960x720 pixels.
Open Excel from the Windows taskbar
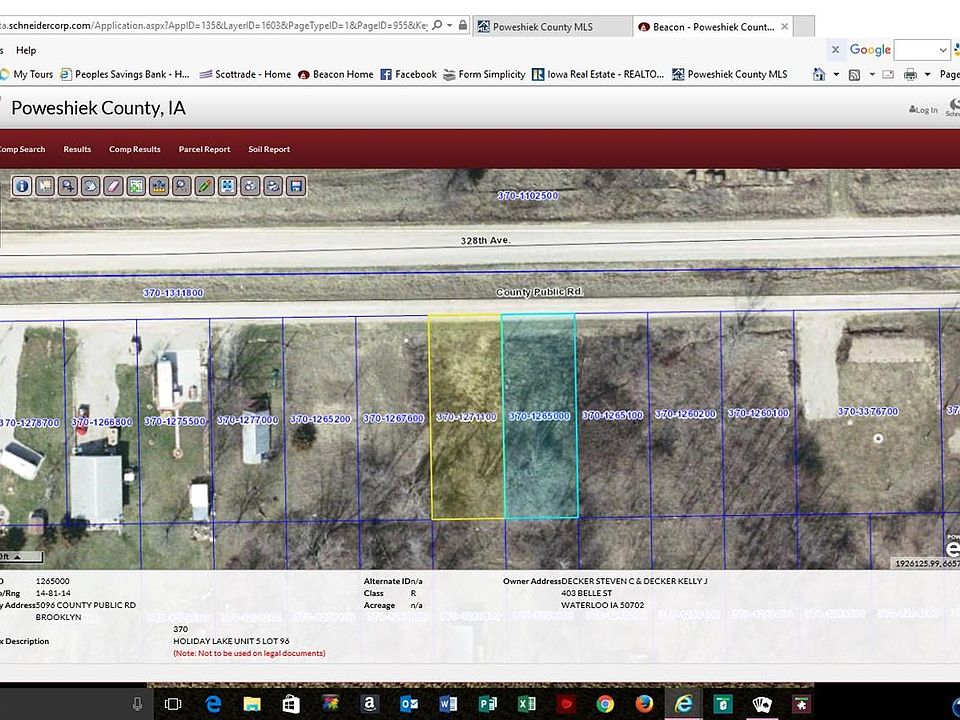[x=527, y=704]
